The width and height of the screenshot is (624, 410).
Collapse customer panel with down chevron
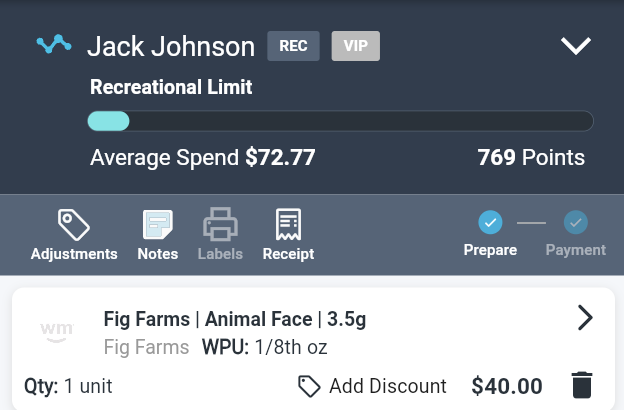[x=576, y=46]
